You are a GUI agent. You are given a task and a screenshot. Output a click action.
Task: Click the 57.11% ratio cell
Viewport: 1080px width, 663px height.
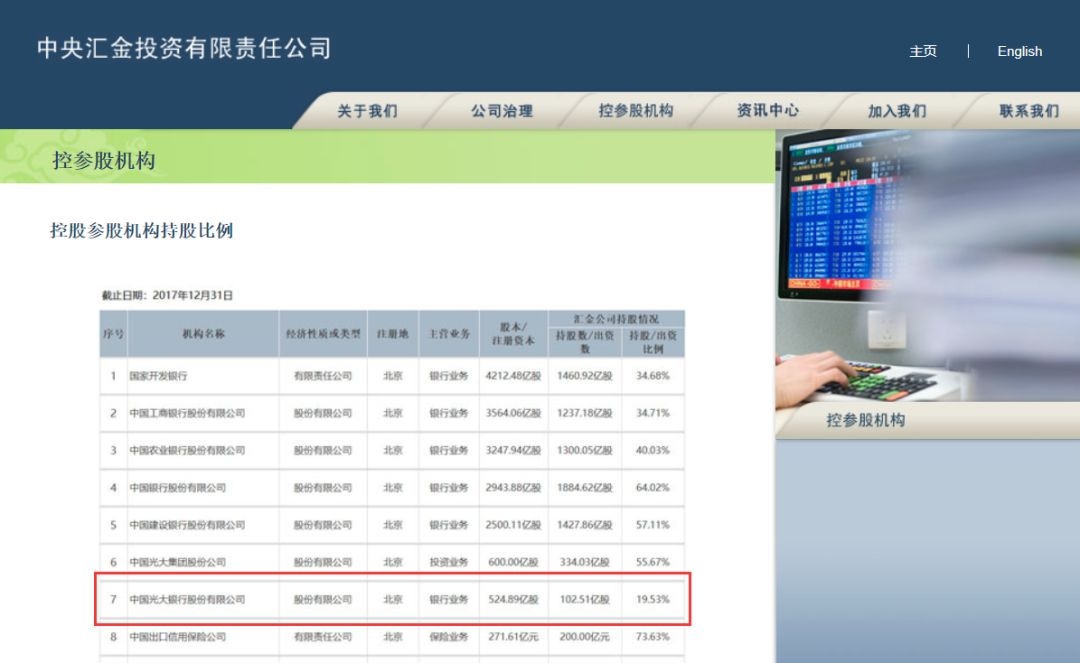pos(652,525)
